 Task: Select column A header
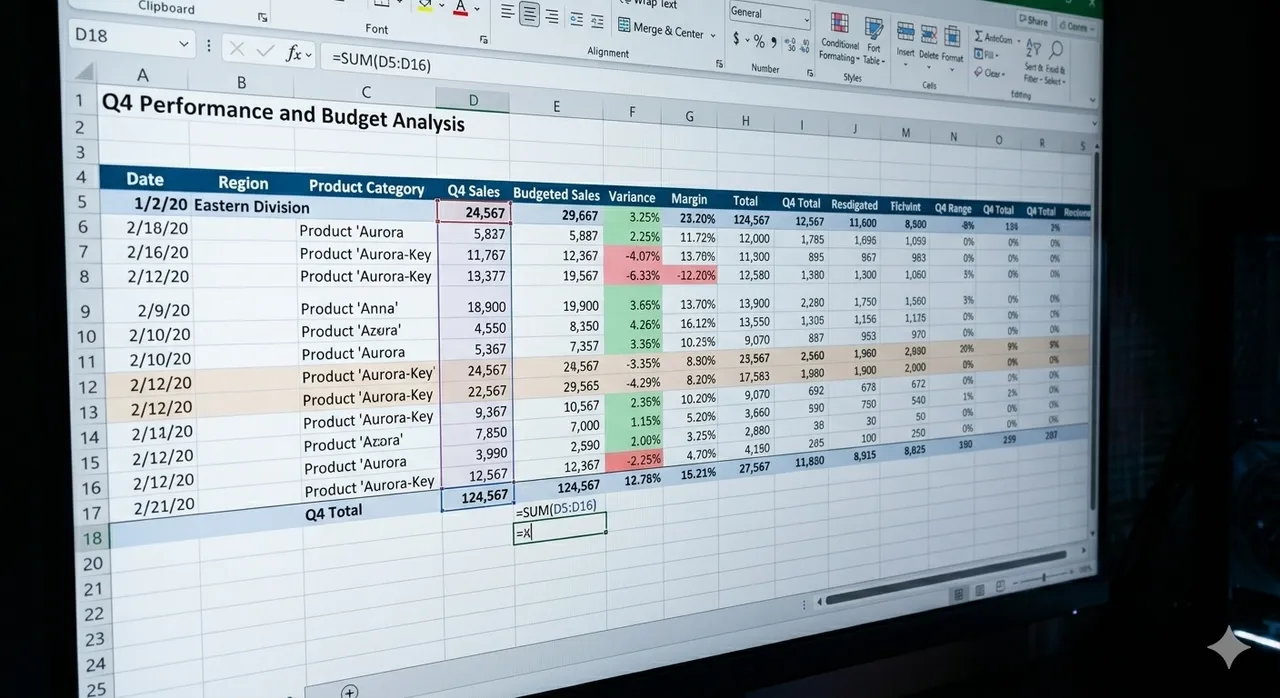[x=143, y=75]
